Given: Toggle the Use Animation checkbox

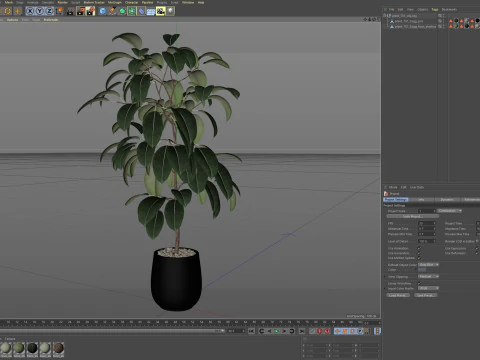Looking at the screenshot, I should coord(419,248).
